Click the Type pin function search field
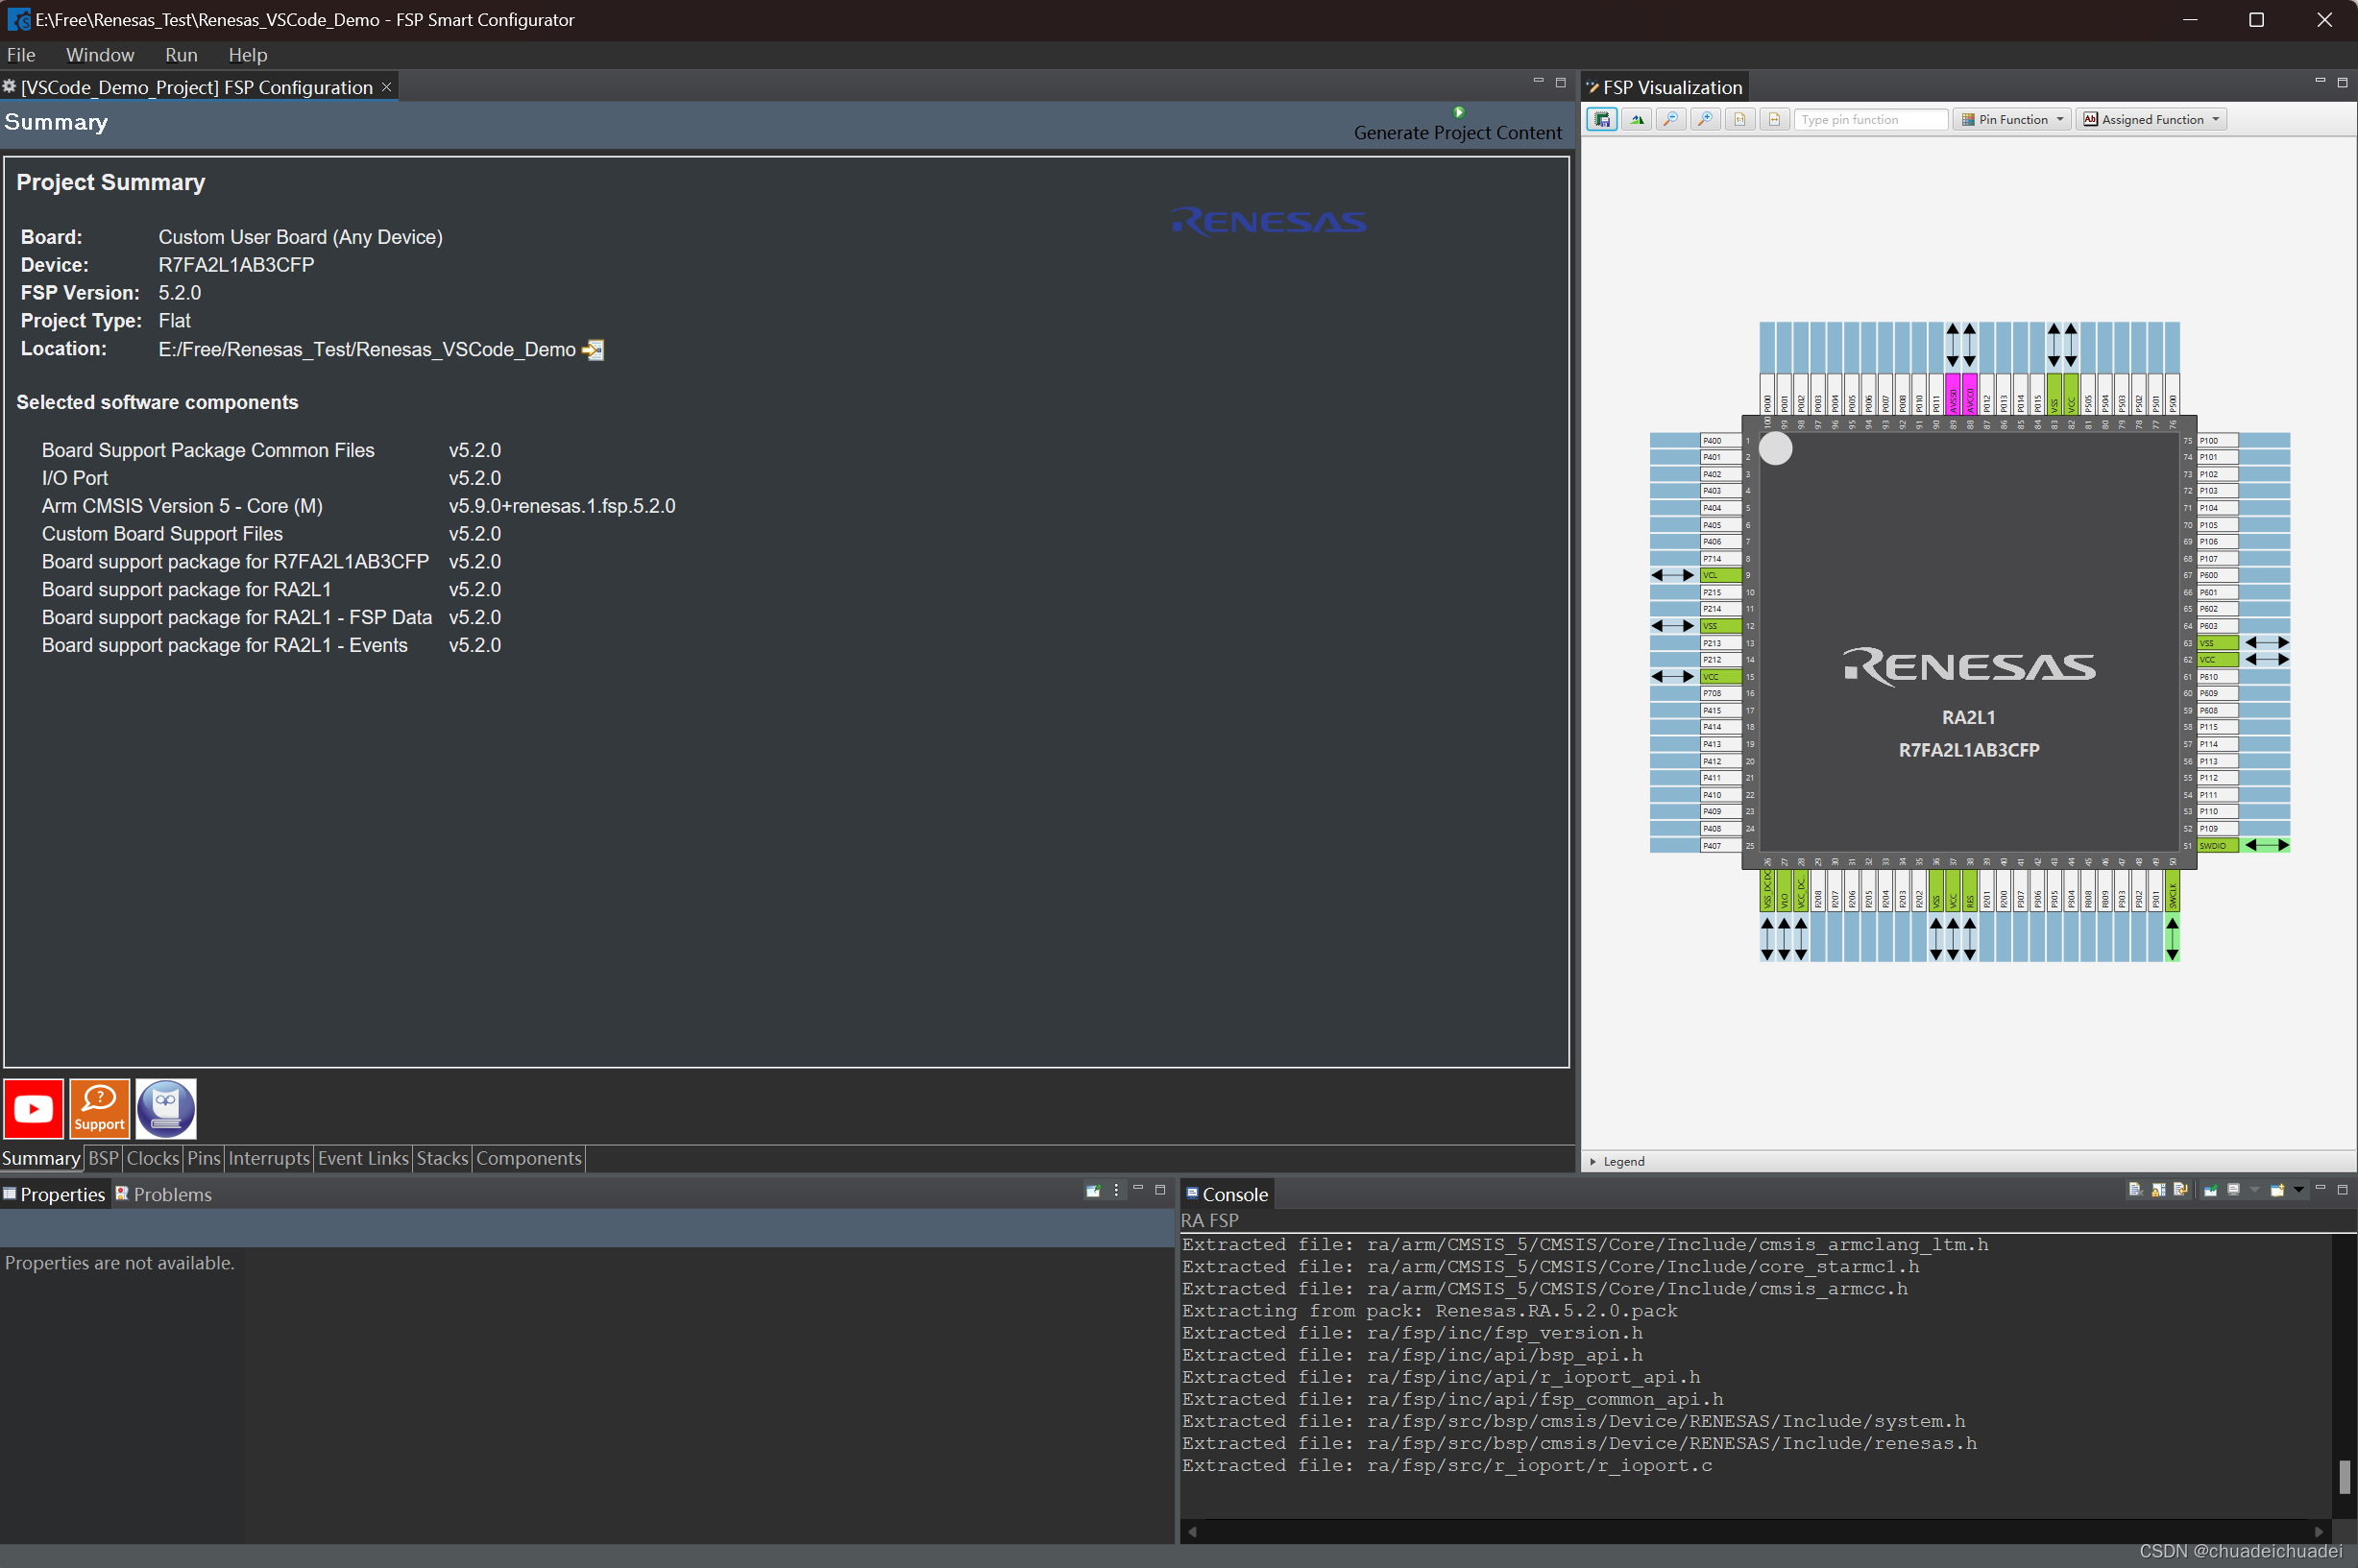2358x1568 pixels. 1870,119
